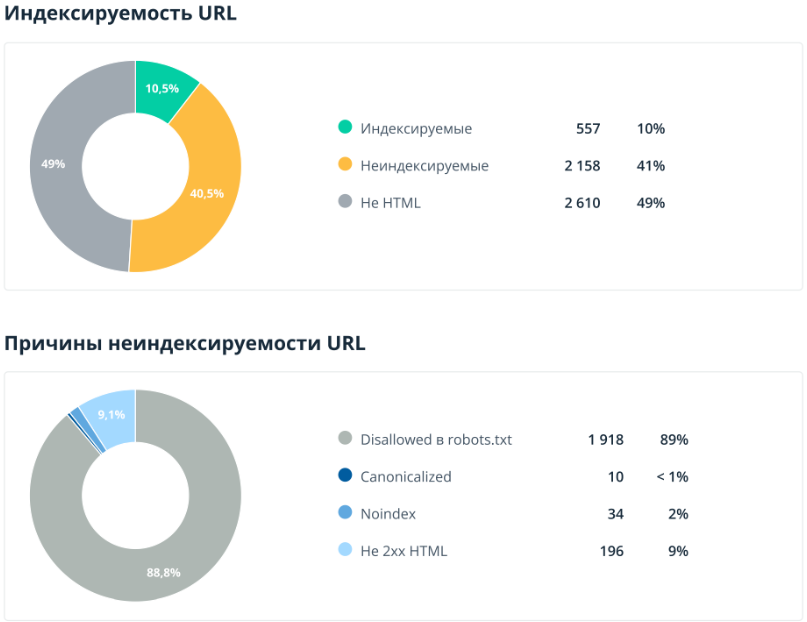Viewport: 807px width, 622px height.
Task: Click the gray Disallowed в robots.txt legend dot
Action: click(x=345, y=439)
